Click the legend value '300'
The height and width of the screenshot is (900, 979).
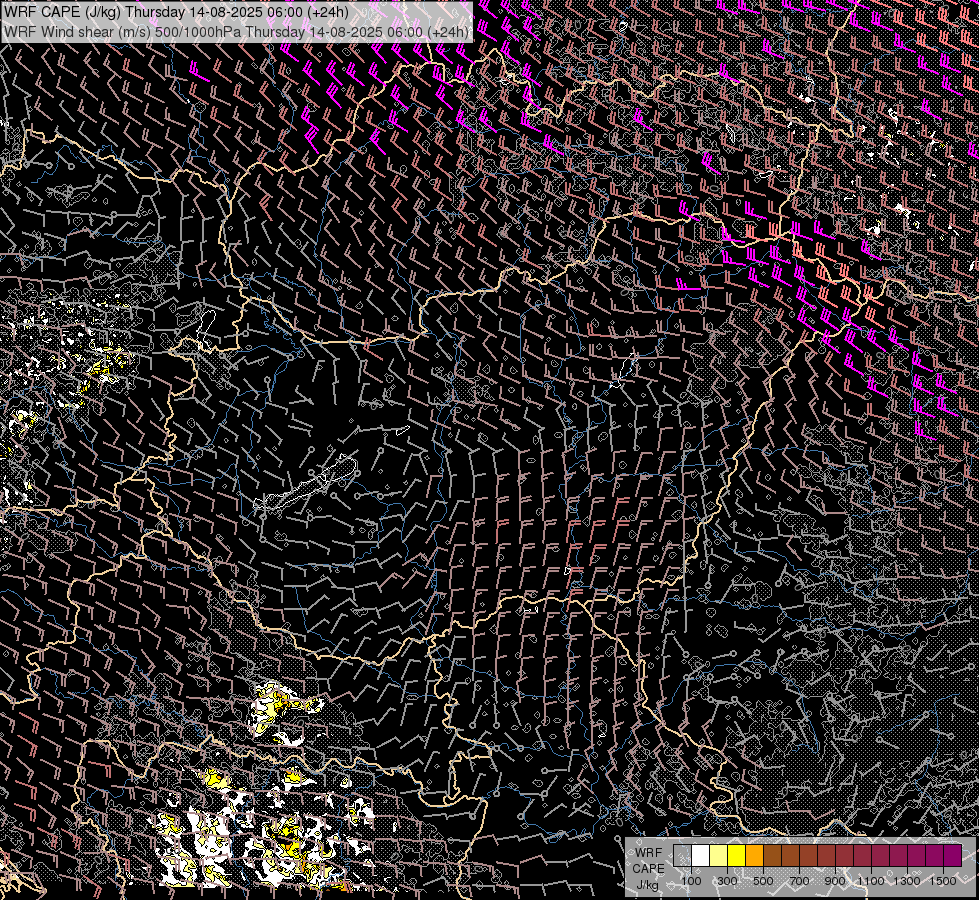(727, 881)
